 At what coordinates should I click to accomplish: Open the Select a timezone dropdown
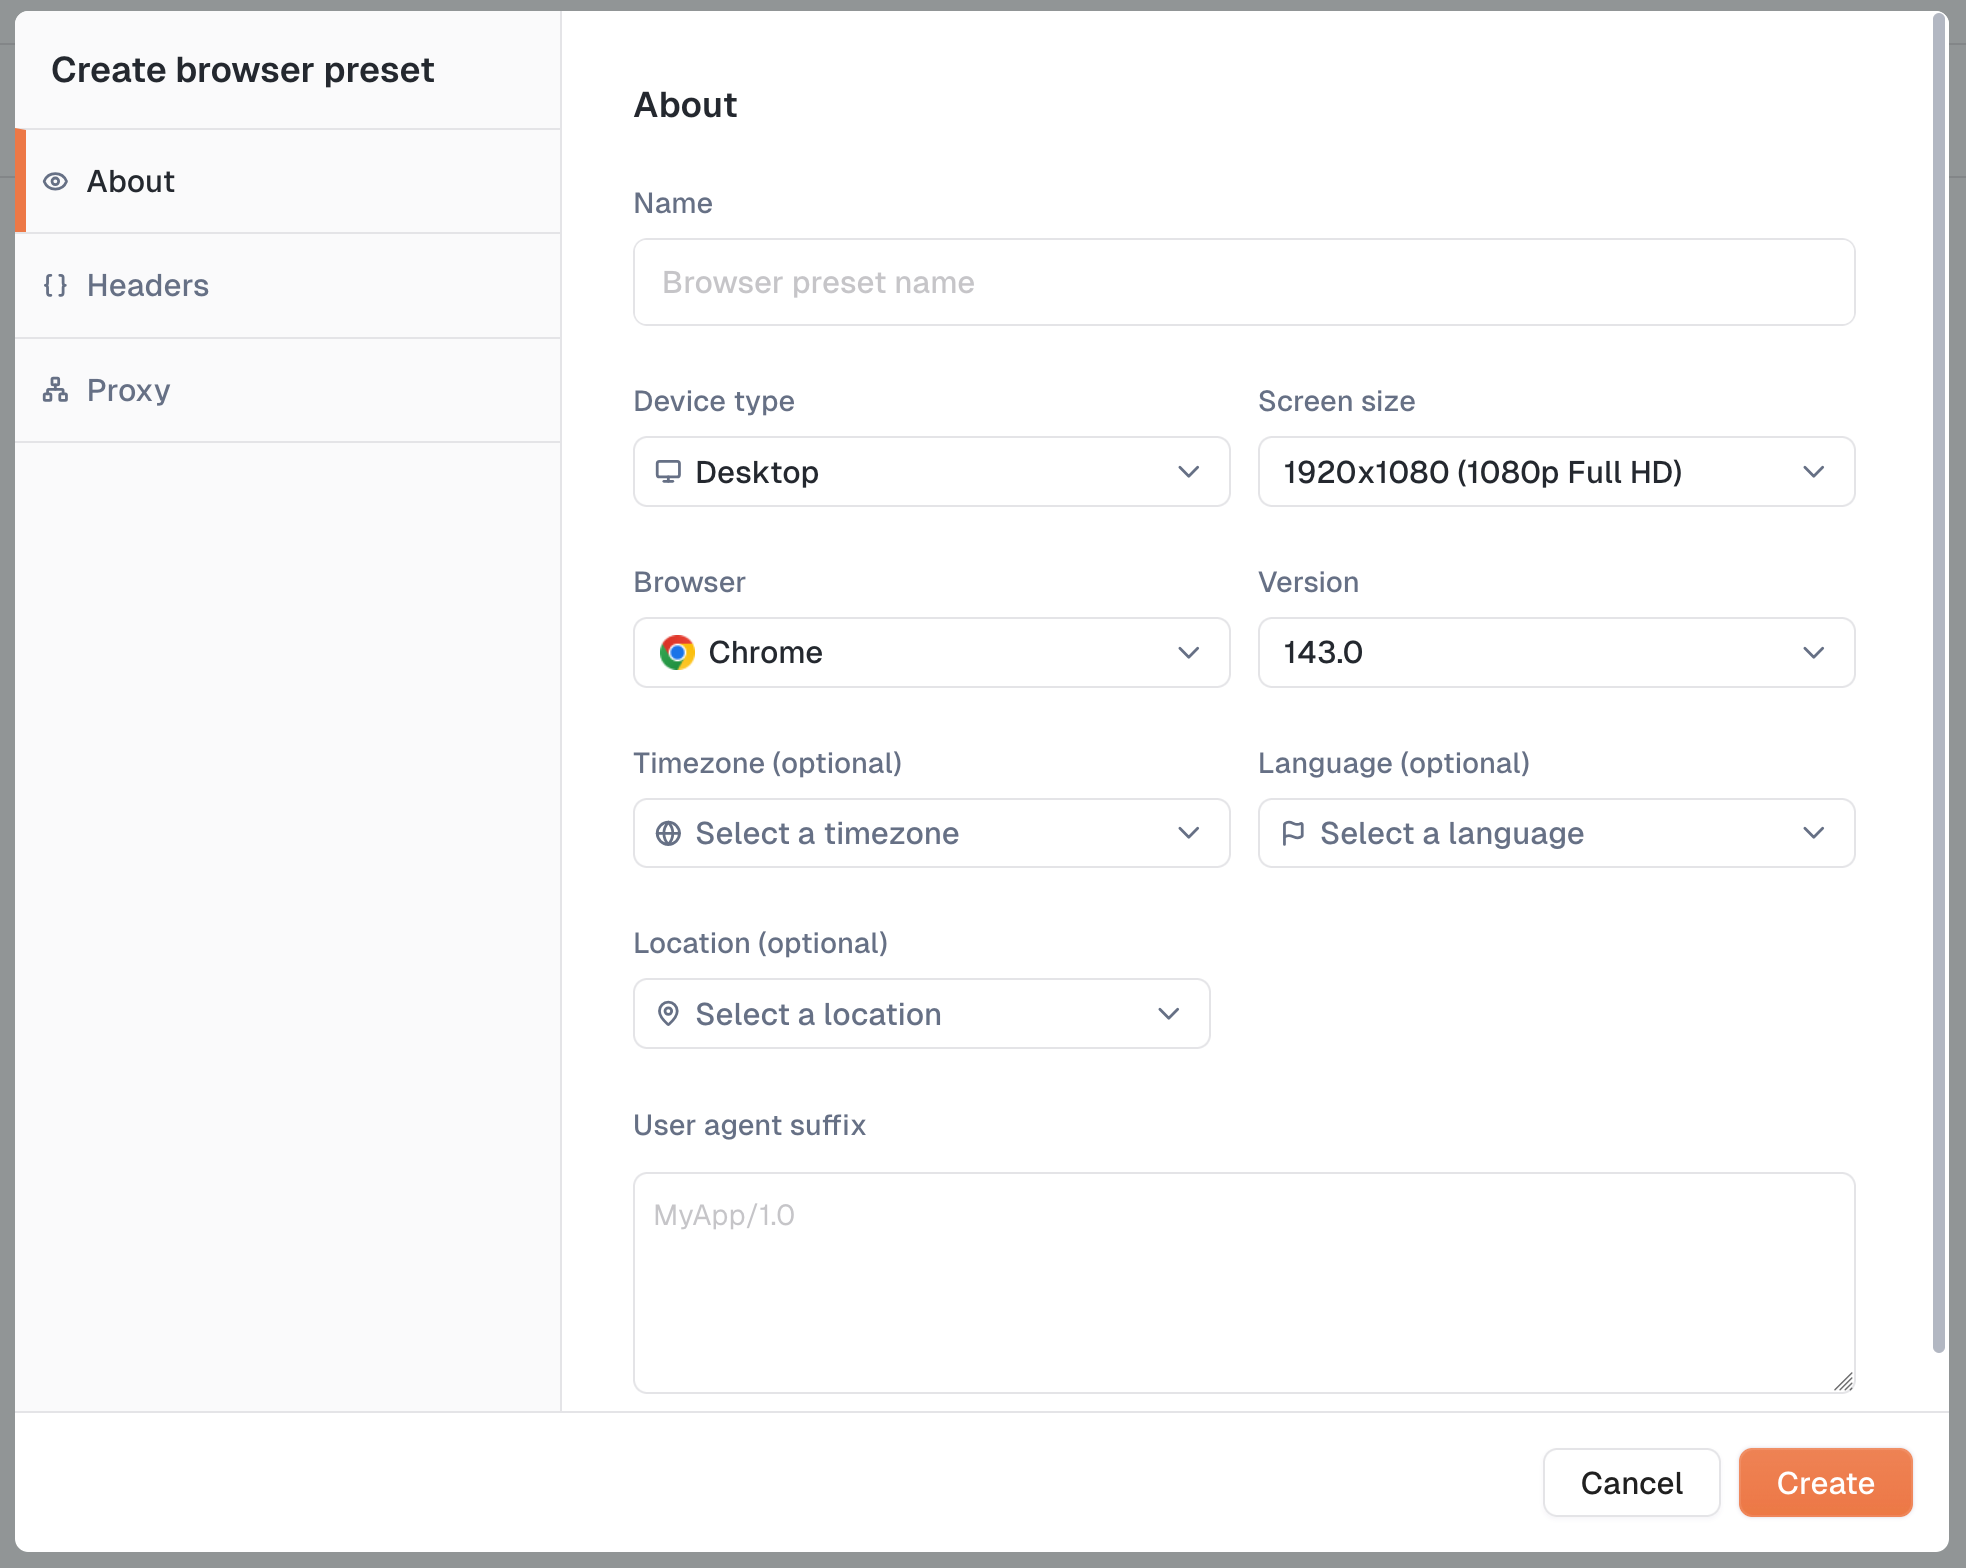point(930,833)
